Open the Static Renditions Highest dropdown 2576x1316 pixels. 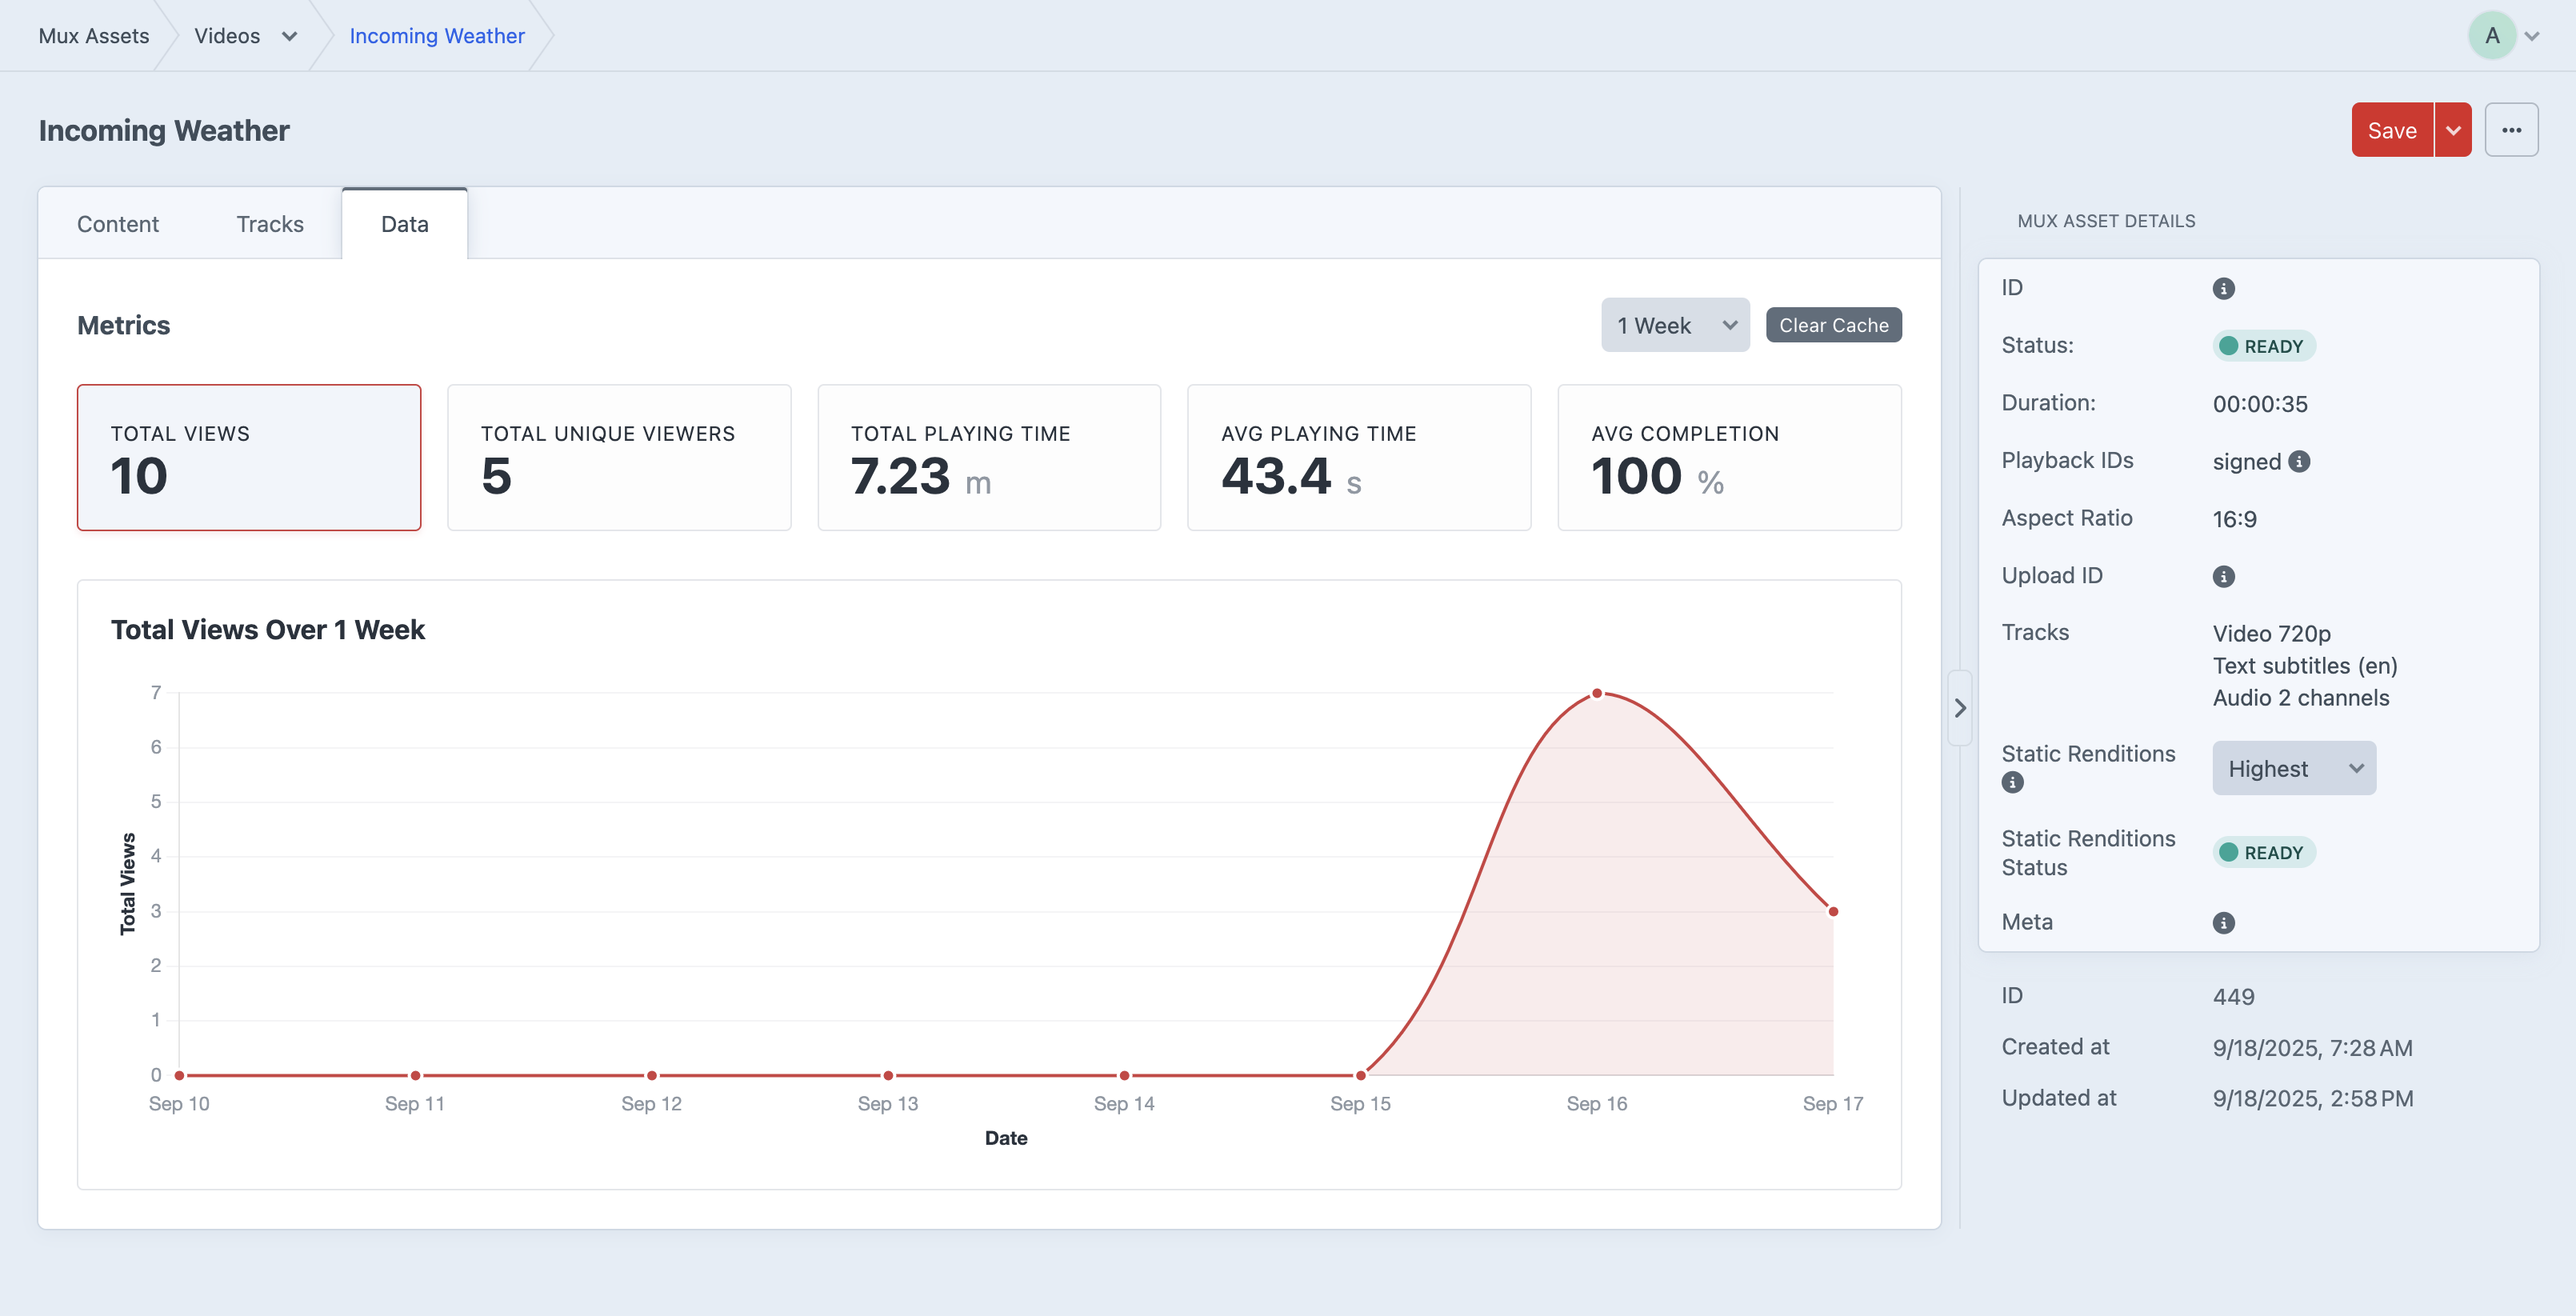click(x=2293, y=768)
